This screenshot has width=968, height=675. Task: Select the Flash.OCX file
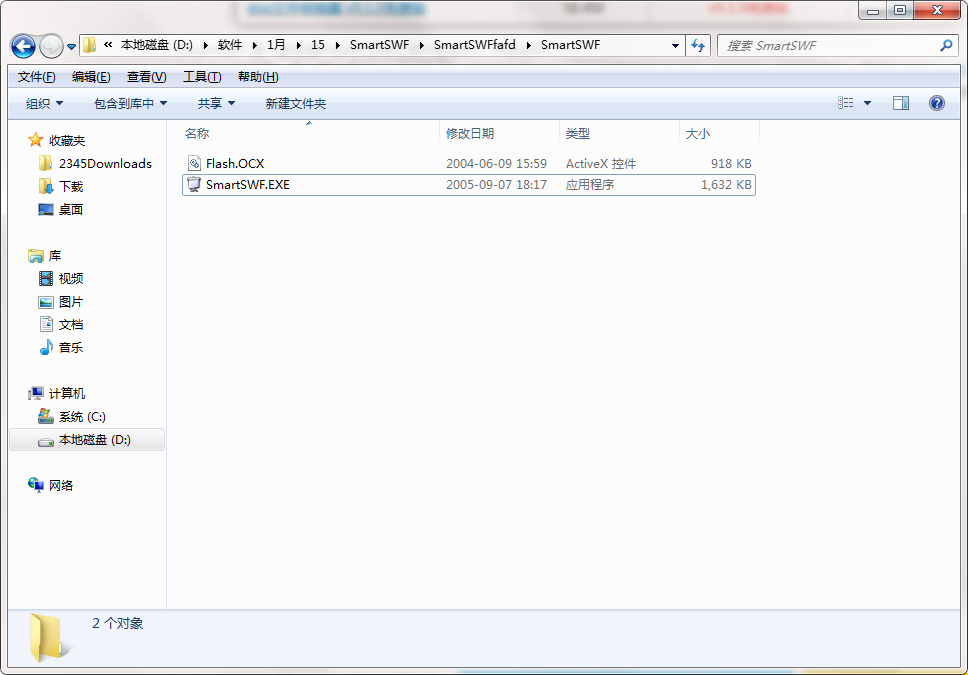235,163
